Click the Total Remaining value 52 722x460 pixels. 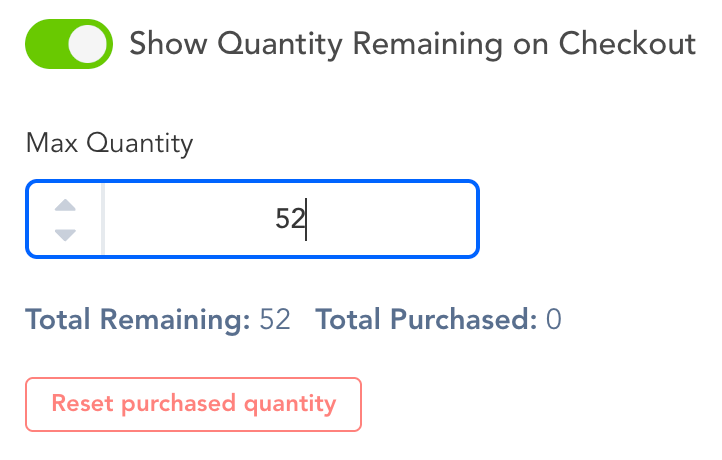[x=275, y=320]
